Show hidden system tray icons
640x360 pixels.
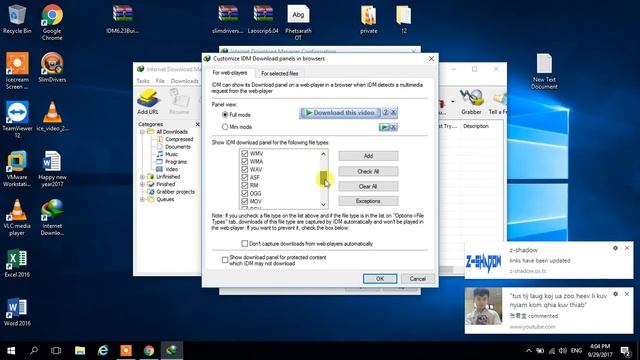[x=529, y=351]
